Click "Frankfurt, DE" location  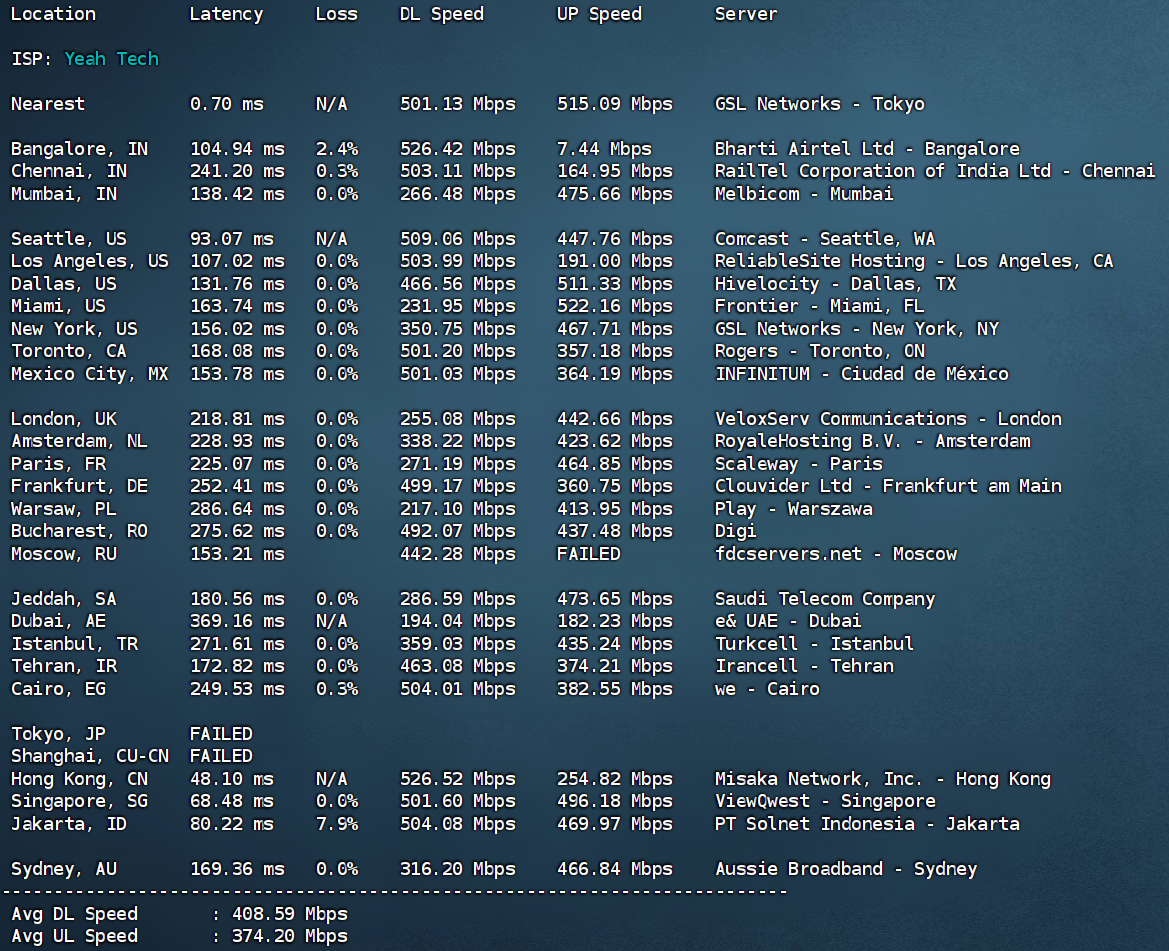pos(79,486)
